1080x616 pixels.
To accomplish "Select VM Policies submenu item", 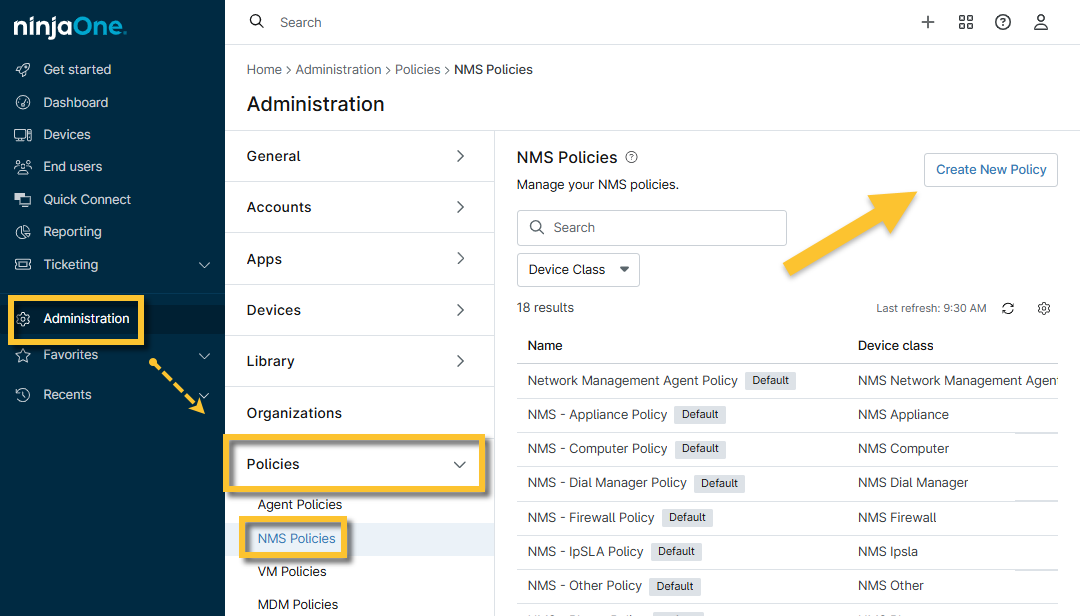I will tap(292, 572).
